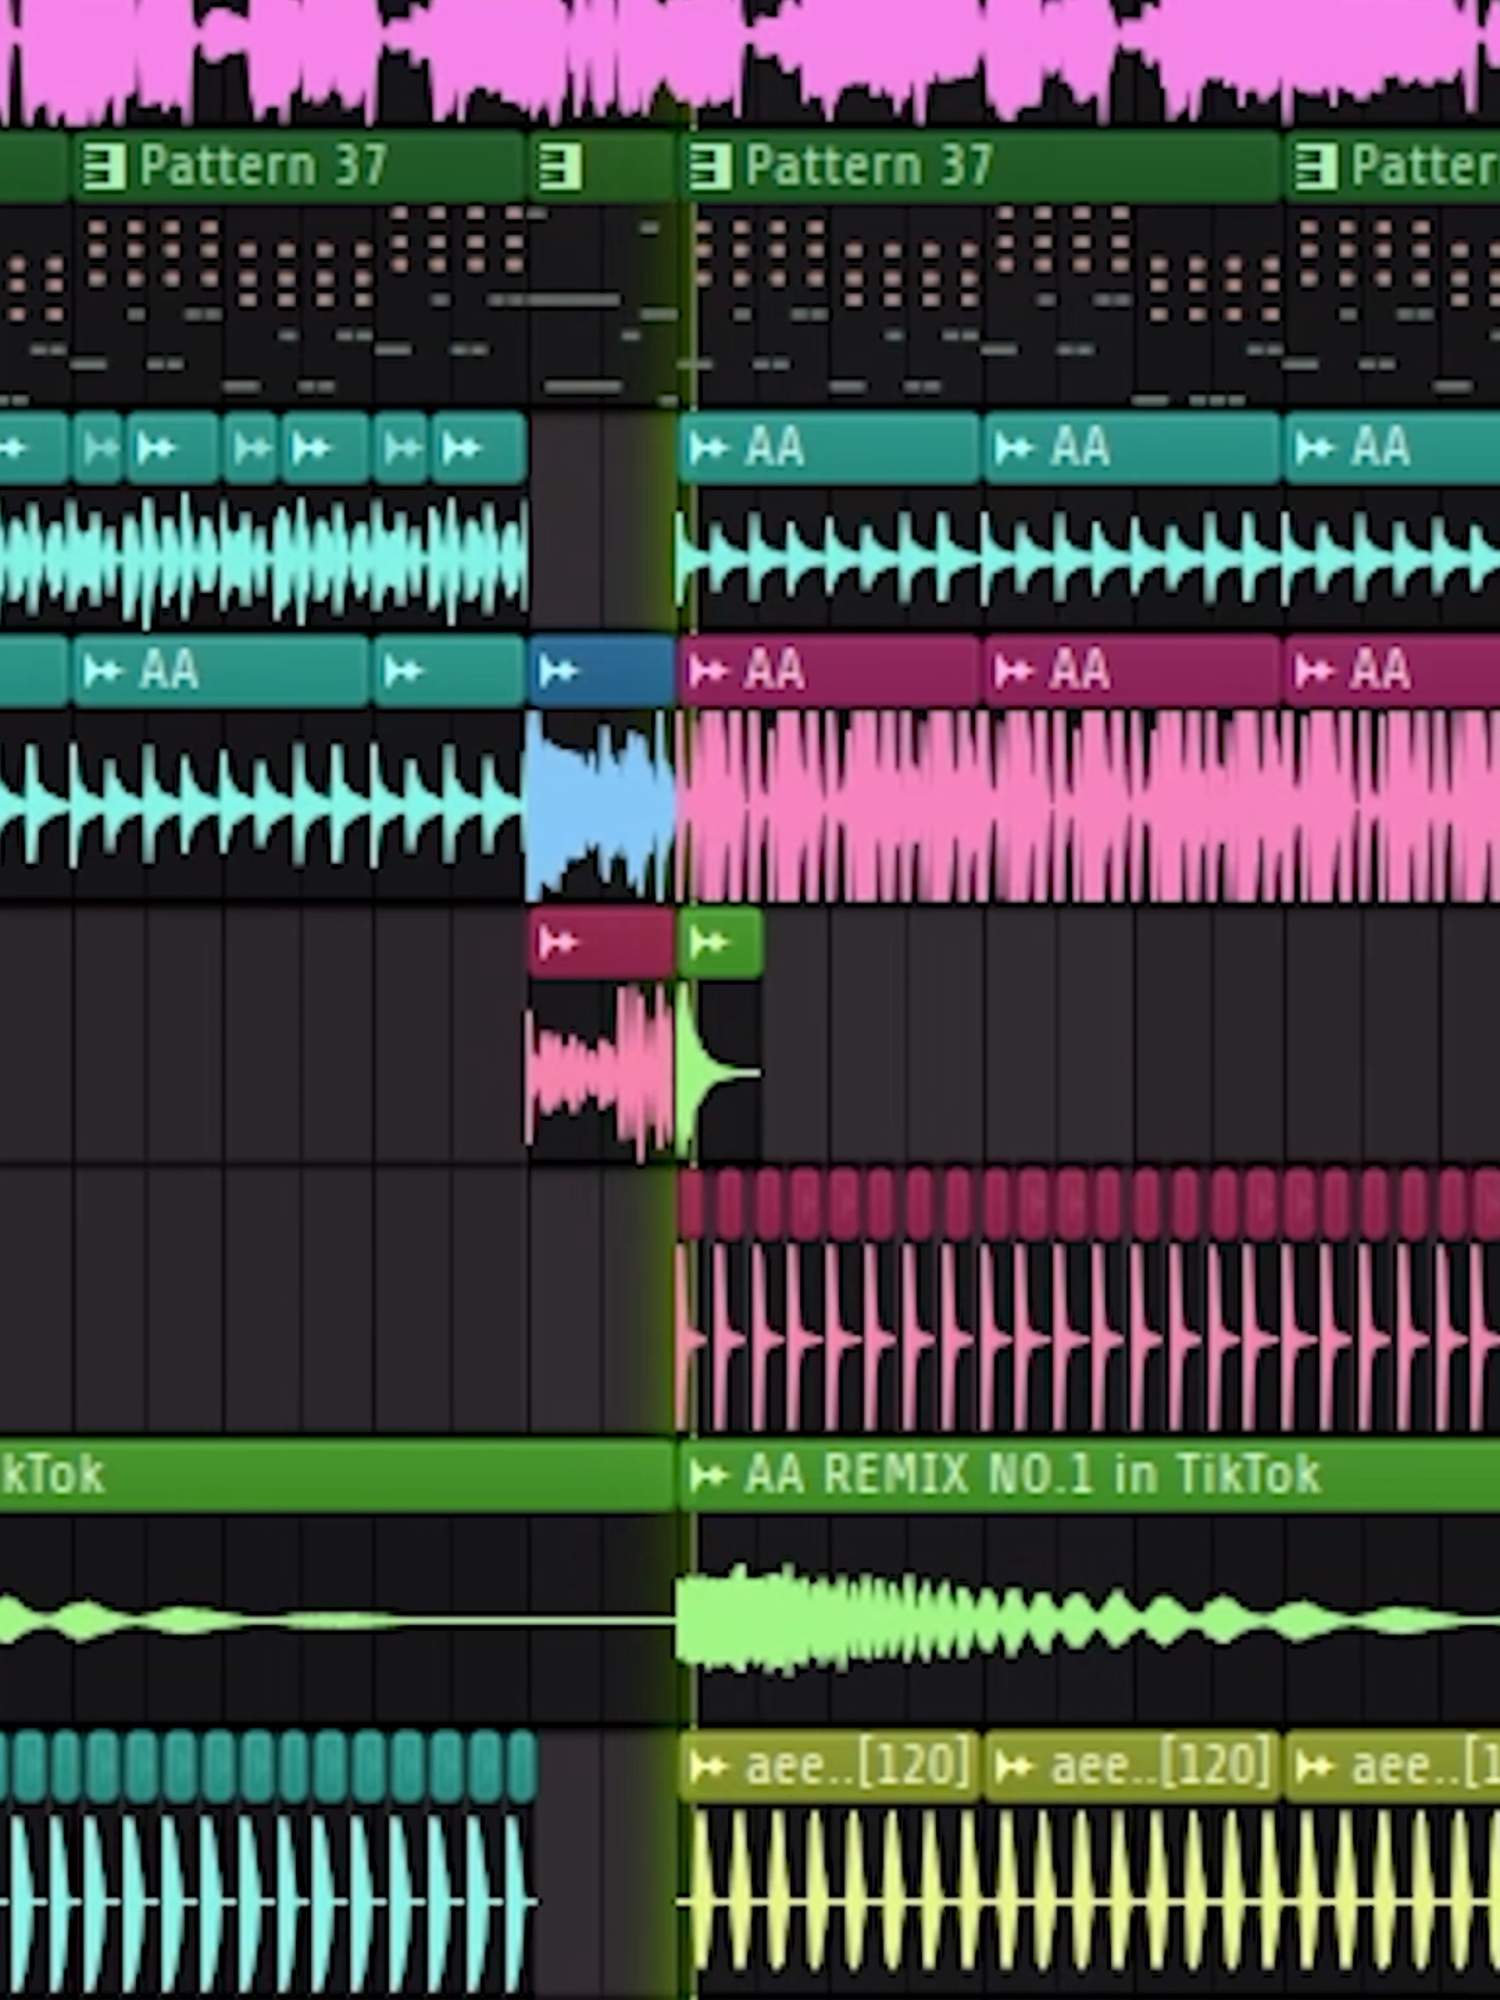Viewport: 1500px width, 2000px height.
Task: Select the middle magenta AA clip header
Action: pyautogui.click(x=1133, y=670)
